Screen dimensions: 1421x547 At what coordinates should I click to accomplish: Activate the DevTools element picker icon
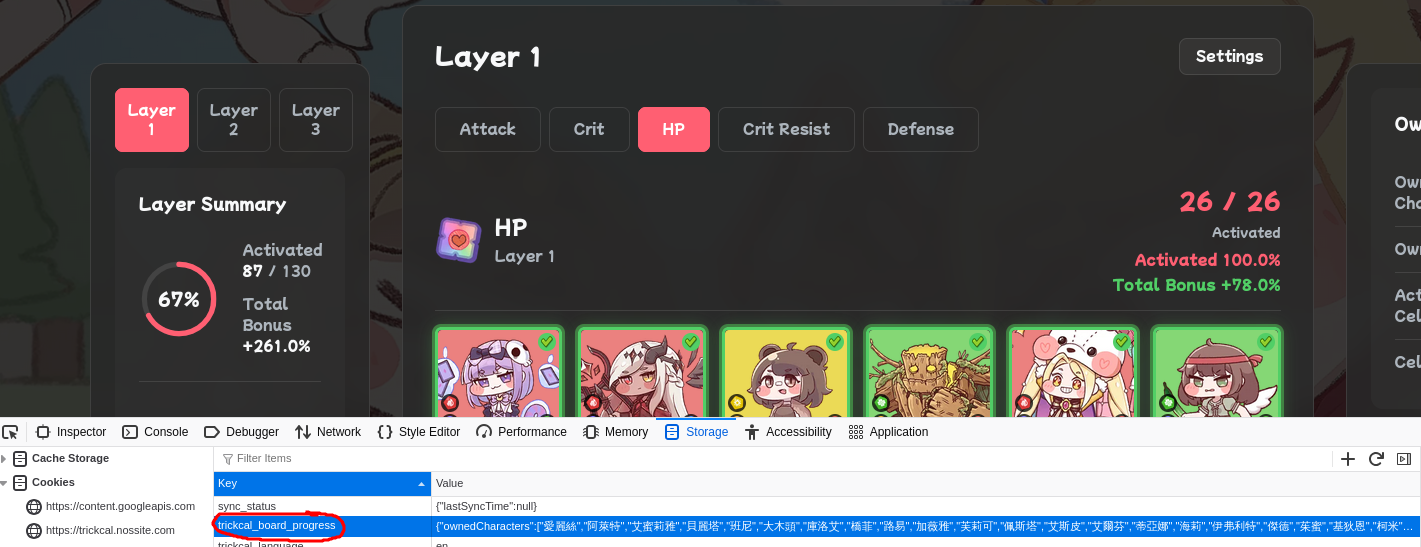click(11, 432)
